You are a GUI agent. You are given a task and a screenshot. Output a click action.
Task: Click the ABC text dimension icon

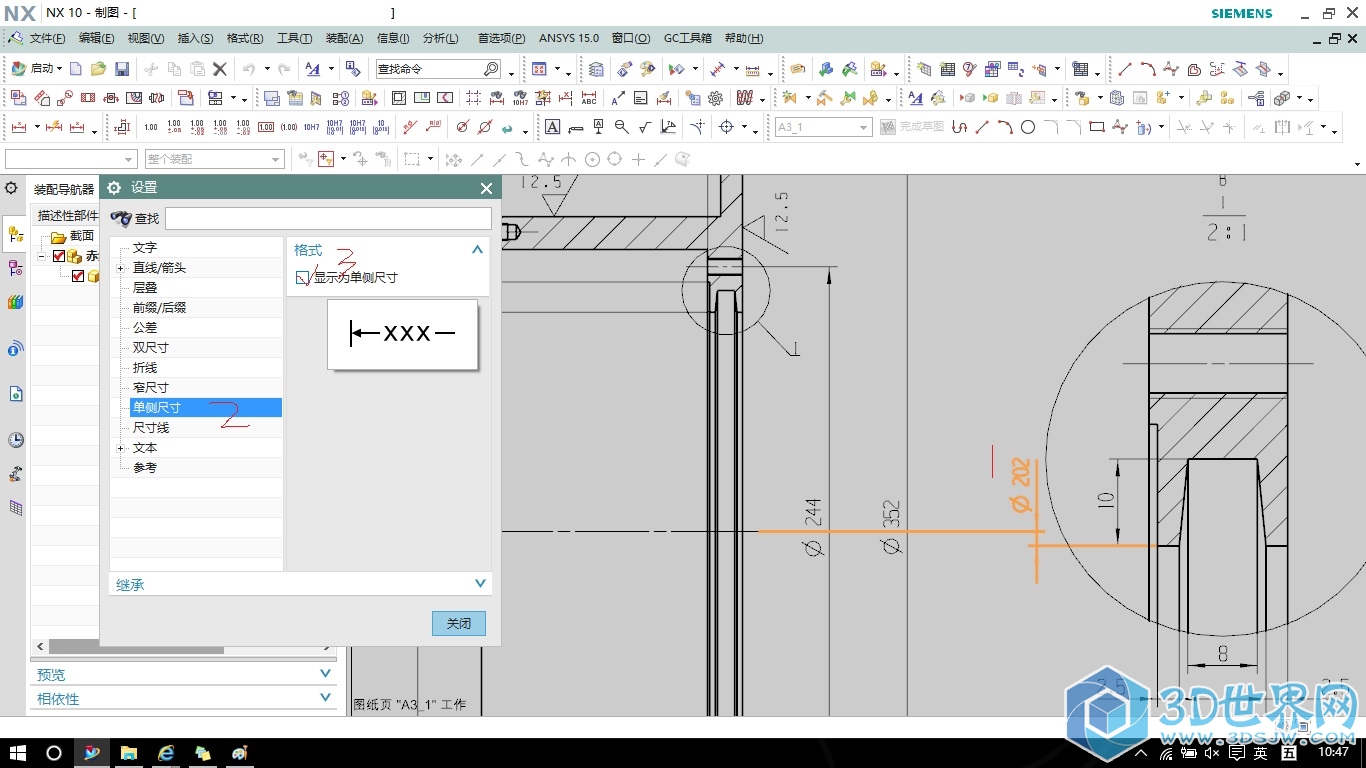click(x=589, y=98)
